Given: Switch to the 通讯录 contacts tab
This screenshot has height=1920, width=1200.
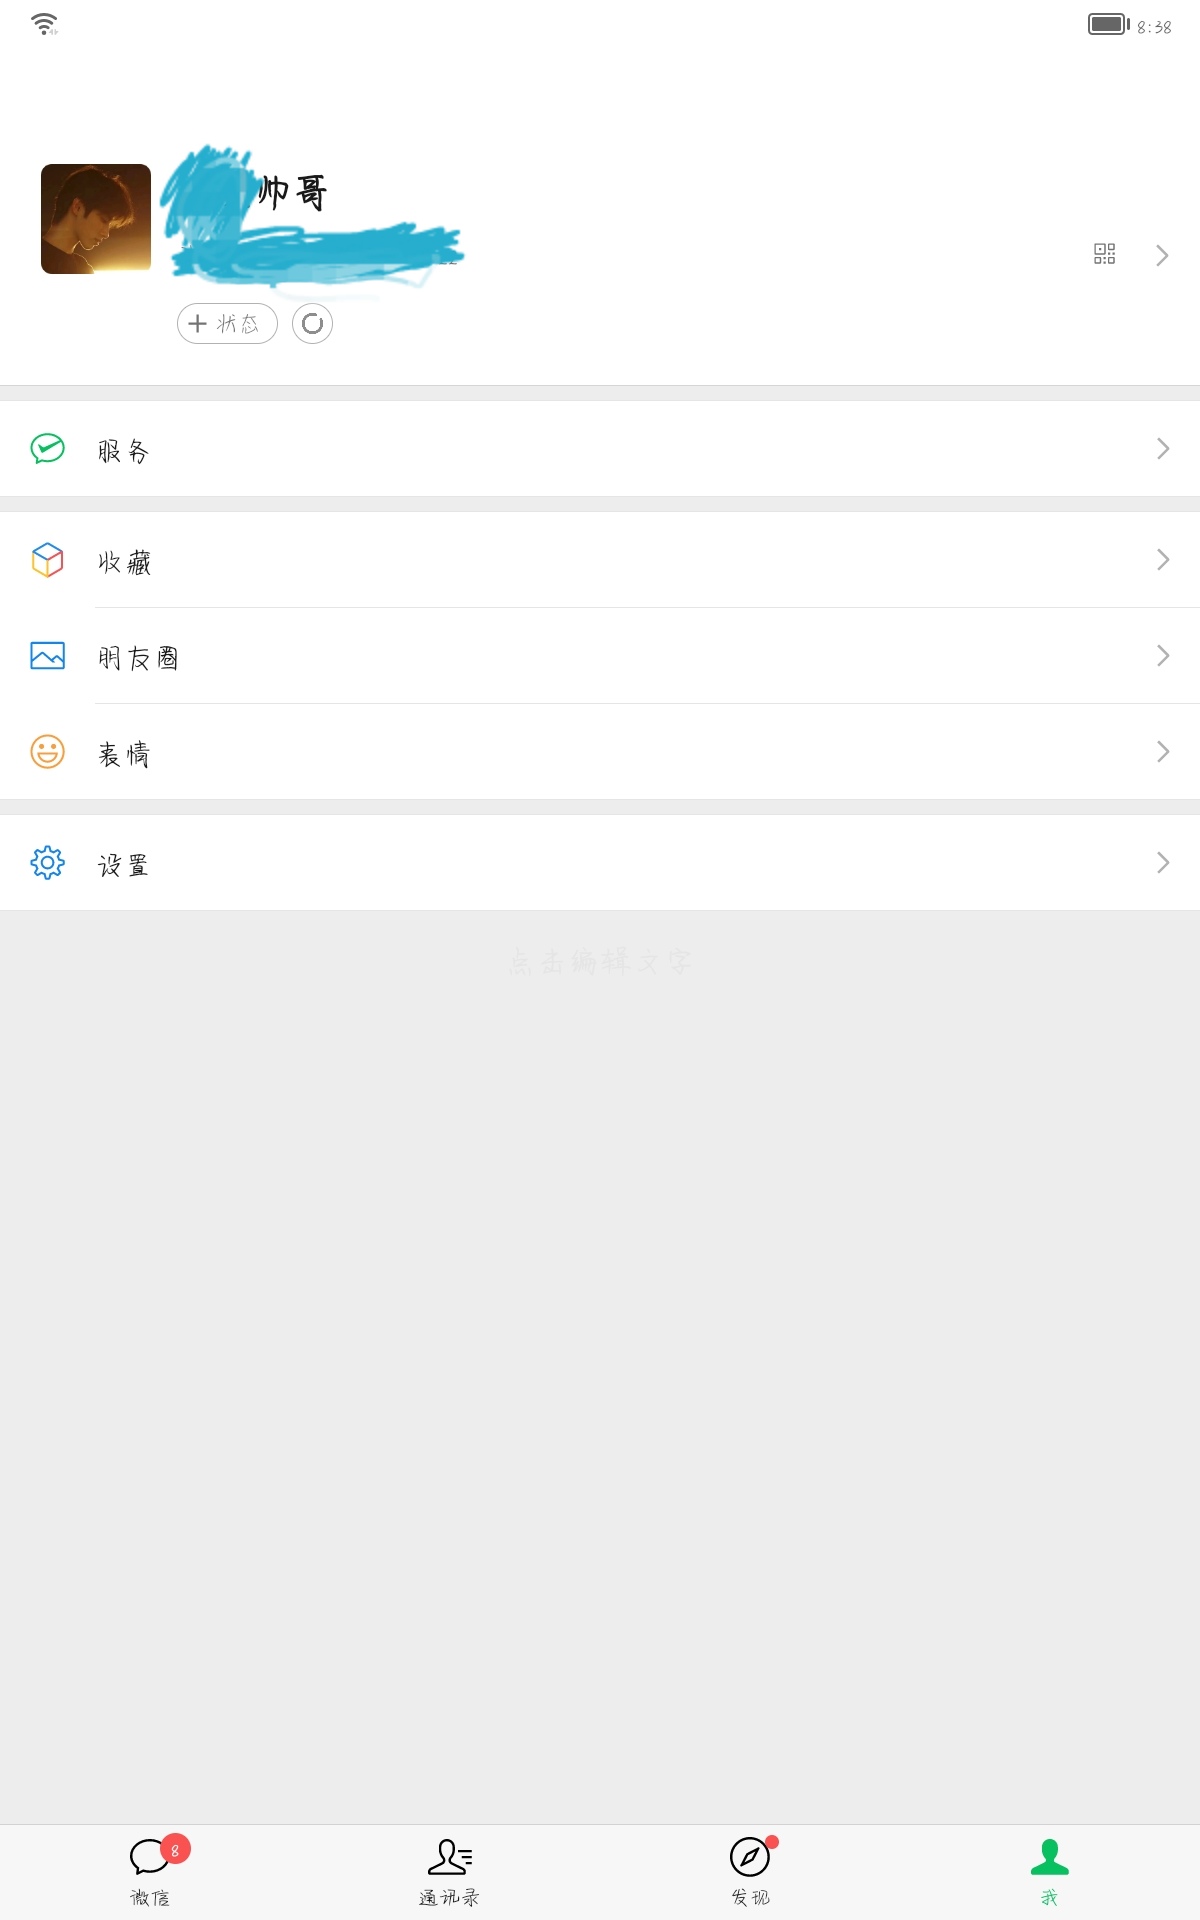Looking at the screenshot, I should [450, 1870].
